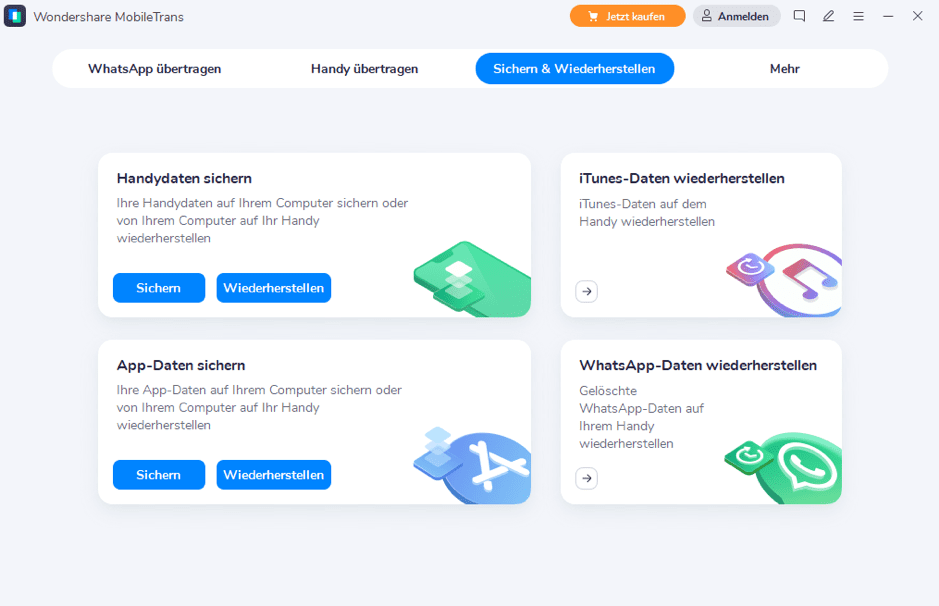Switch to WhatsApp übertragen tab
939x606 pixels.
tap(155, 69)
